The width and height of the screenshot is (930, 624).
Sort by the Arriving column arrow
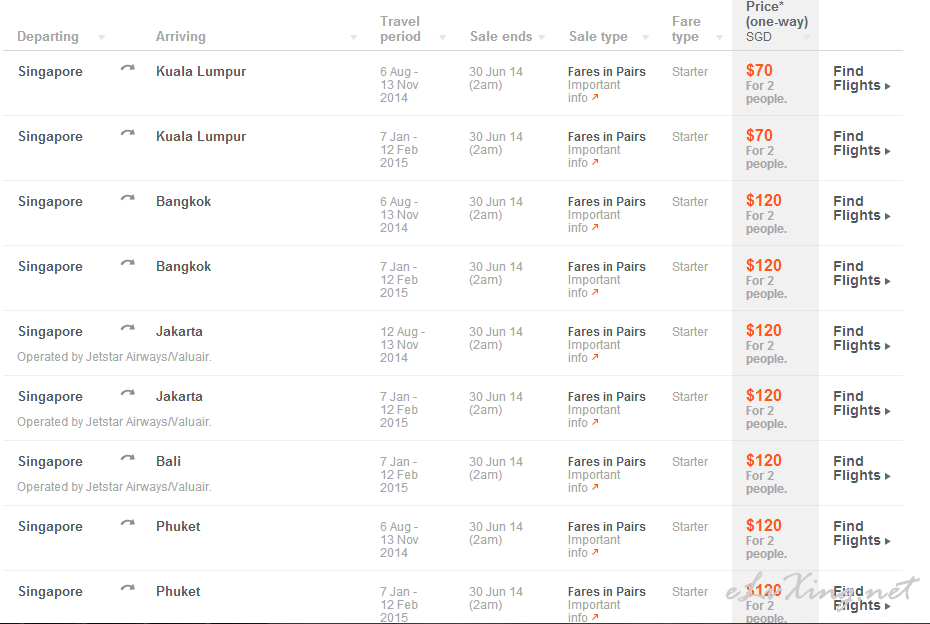pos(353,38)
